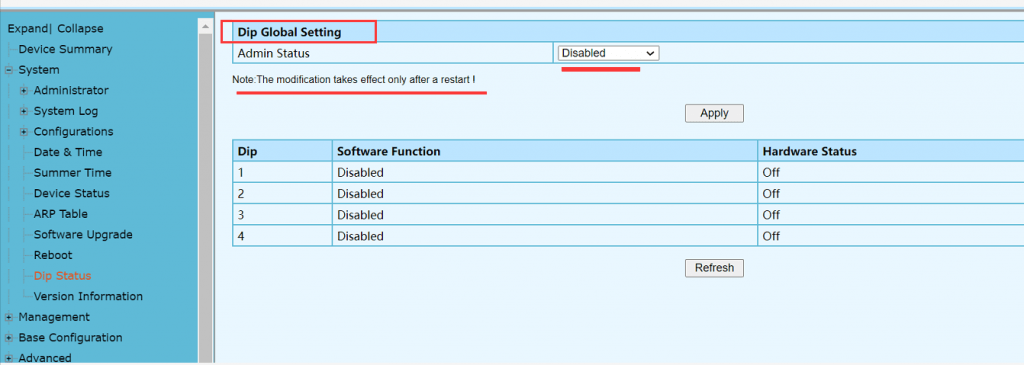1024x365 pixels.
Task: Click the Expand link in sidebar
Action: [x=27, y=29]
